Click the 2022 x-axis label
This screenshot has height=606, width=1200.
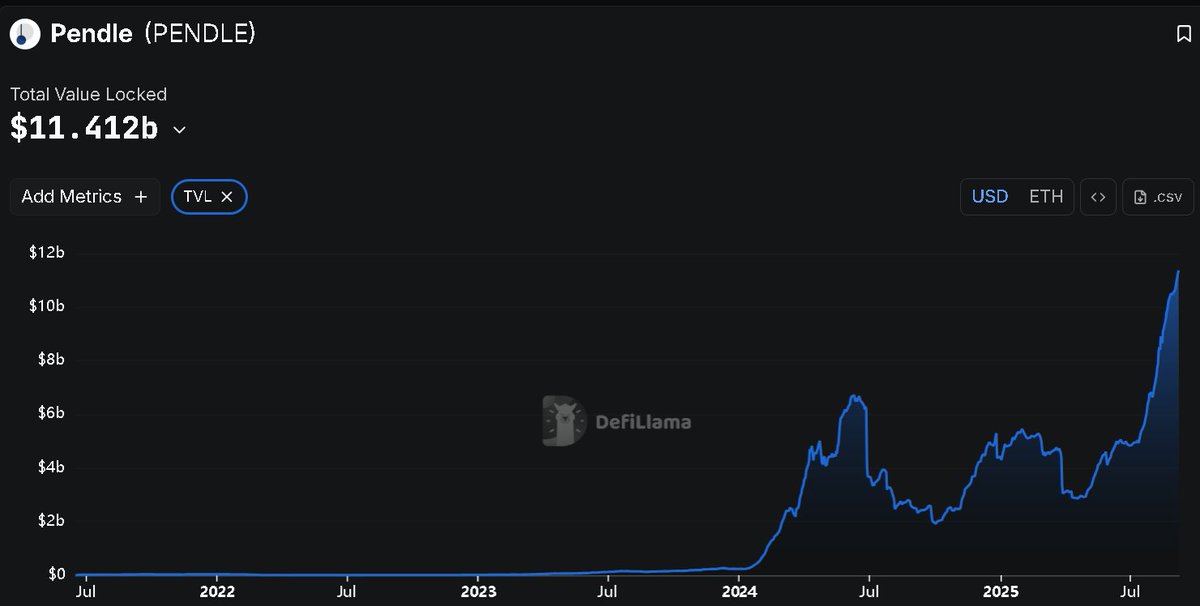[x=217, y=591]
